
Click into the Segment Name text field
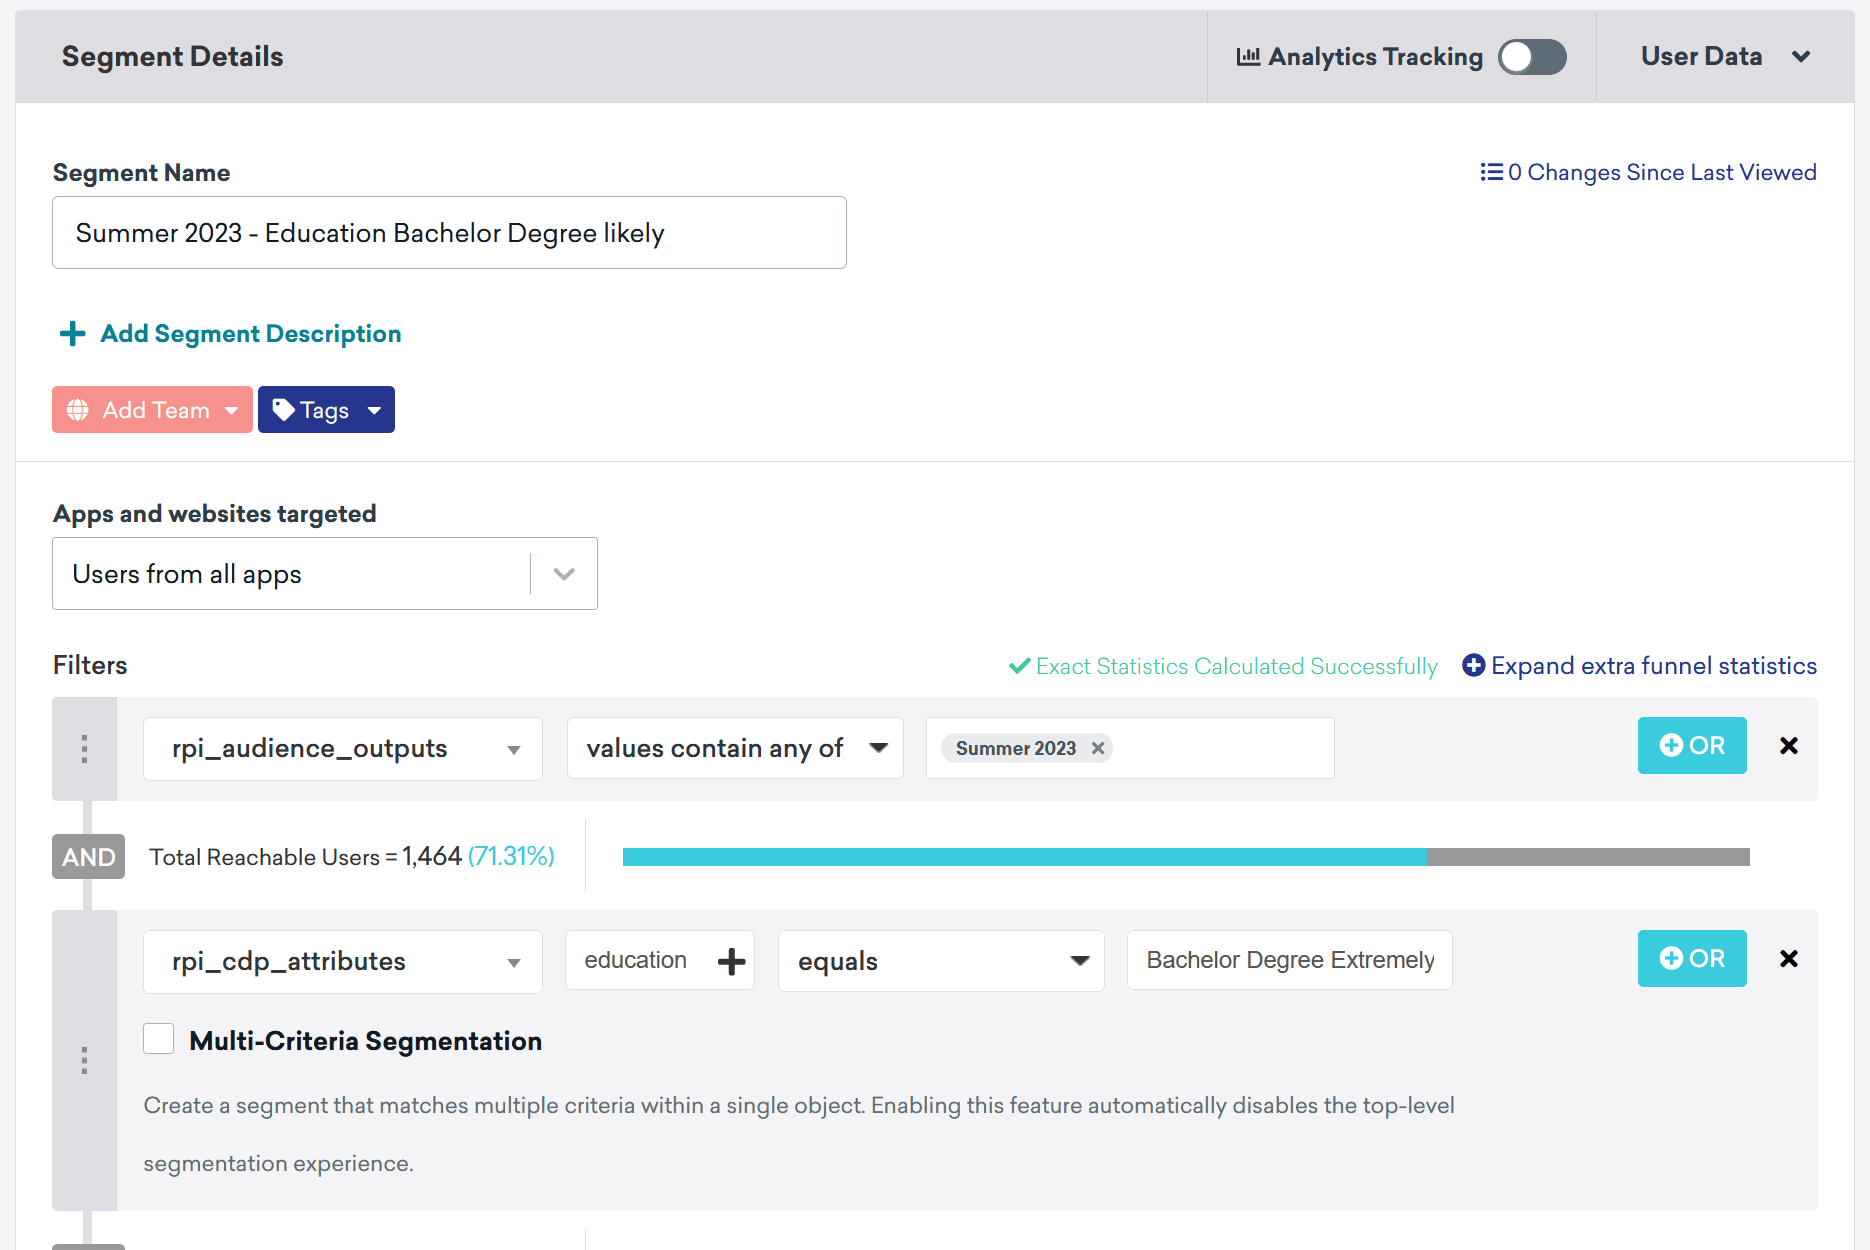pyautogui.click(x=449, y=233)
